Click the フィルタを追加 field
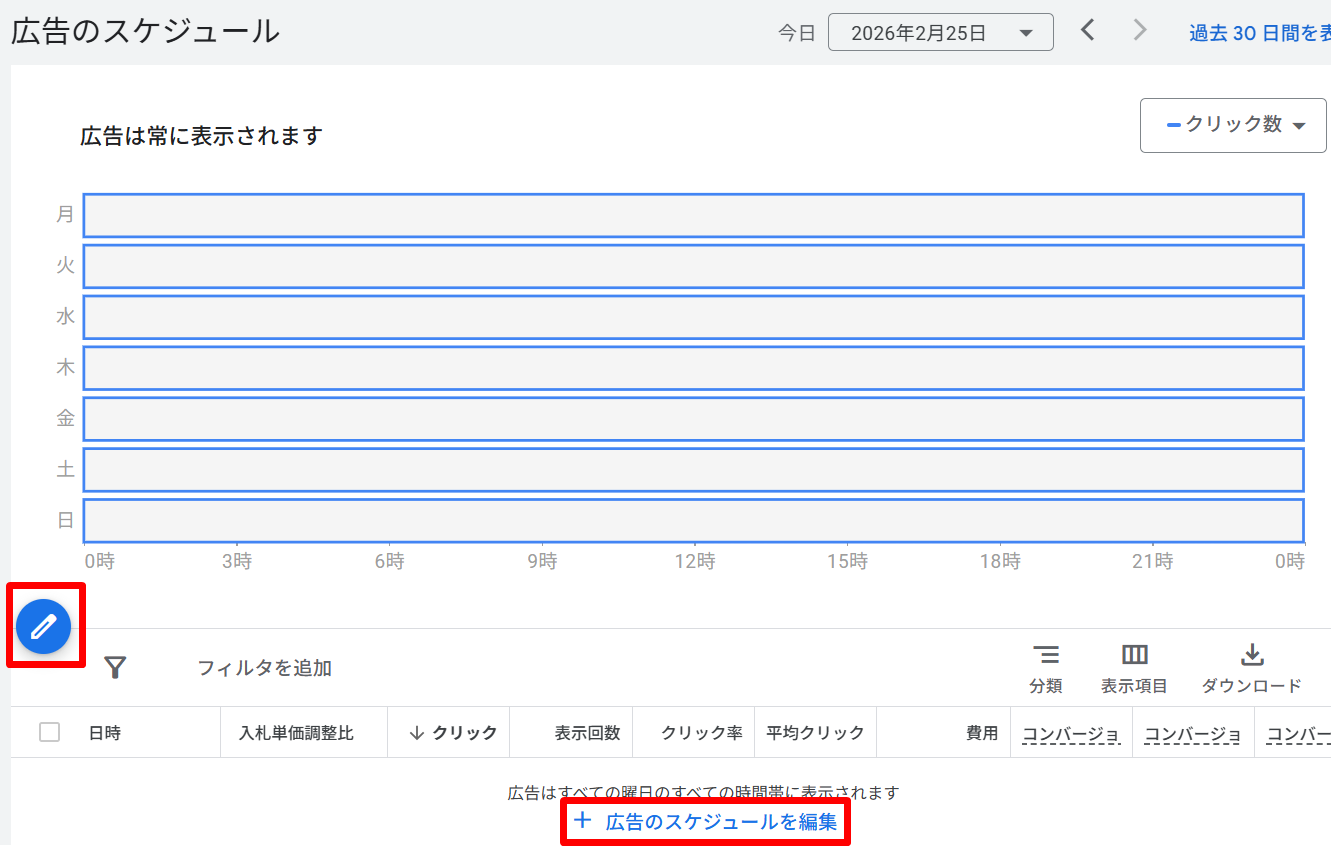 click(x=264, y=668)
